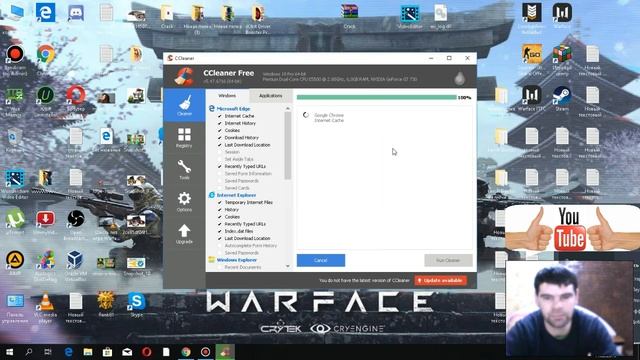Click the cleaner list scrollbar up arrow

click(x=288, y=109)
